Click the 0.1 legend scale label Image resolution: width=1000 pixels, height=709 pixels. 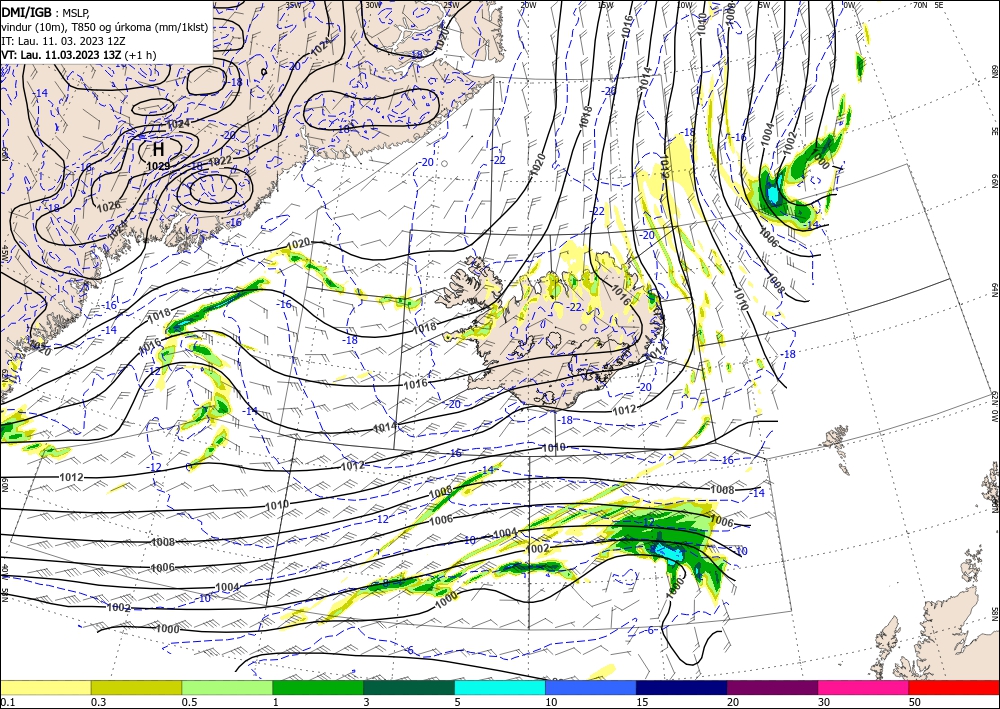click(x=8, y=702)
